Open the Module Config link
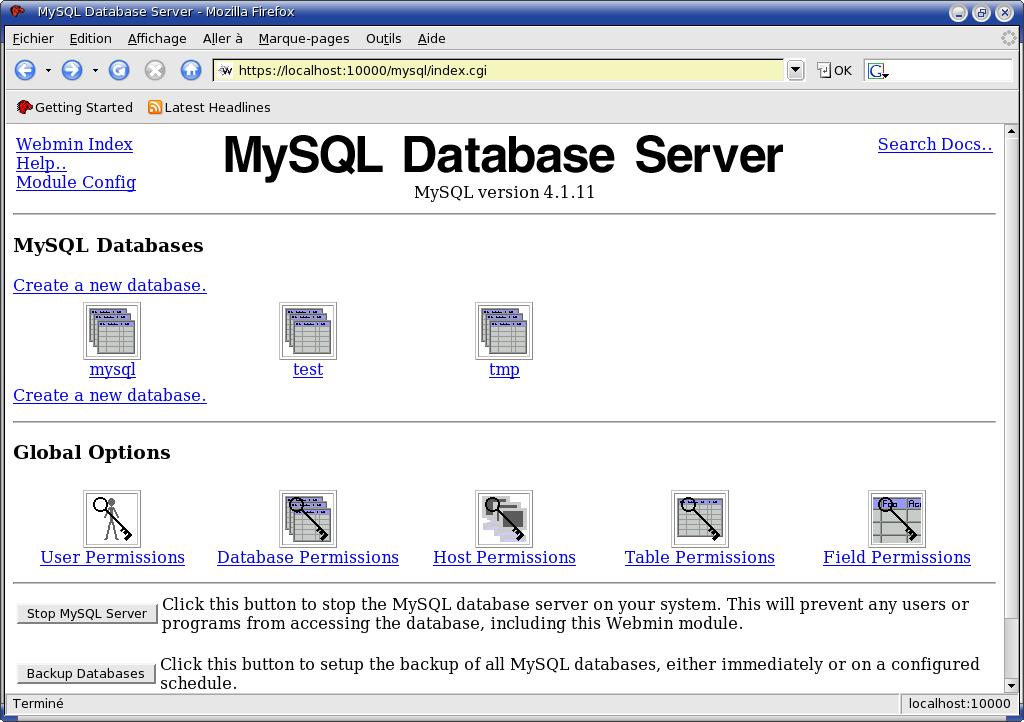Image resolution: width=1024 pixels, height=722 pixels. [76, 182]
